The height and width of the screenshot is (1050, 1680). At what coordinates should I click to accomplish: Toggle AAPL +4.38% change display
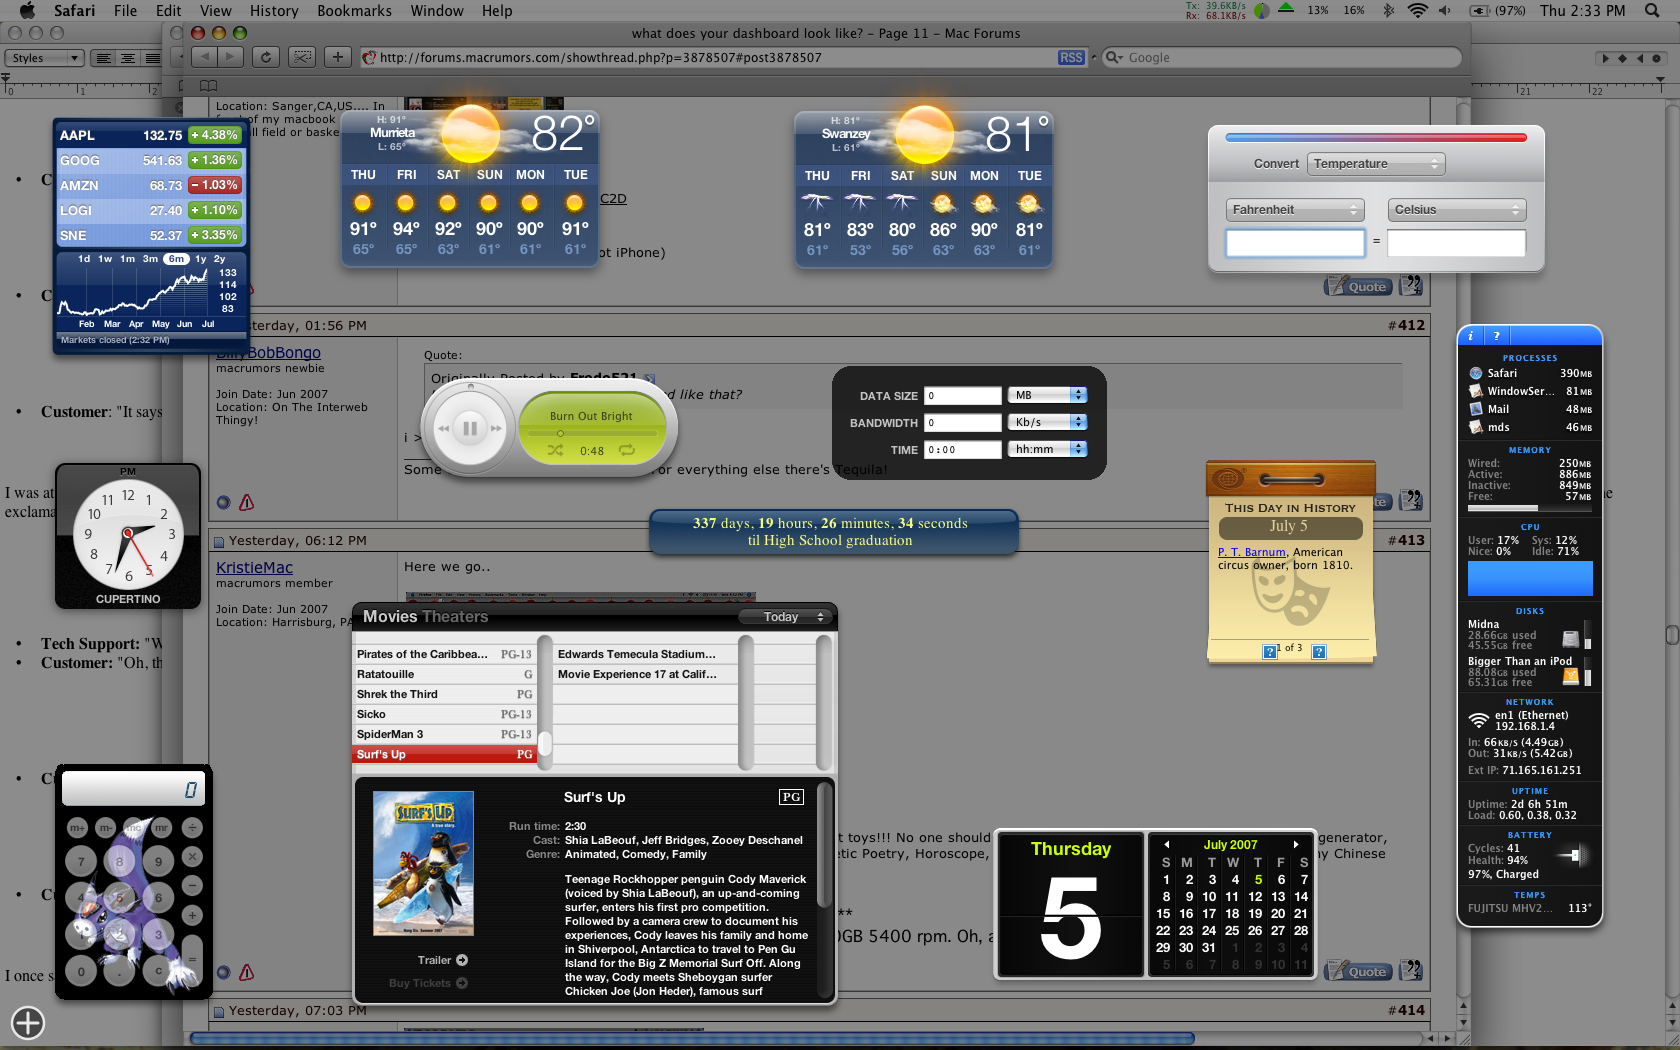click(215, 135)
